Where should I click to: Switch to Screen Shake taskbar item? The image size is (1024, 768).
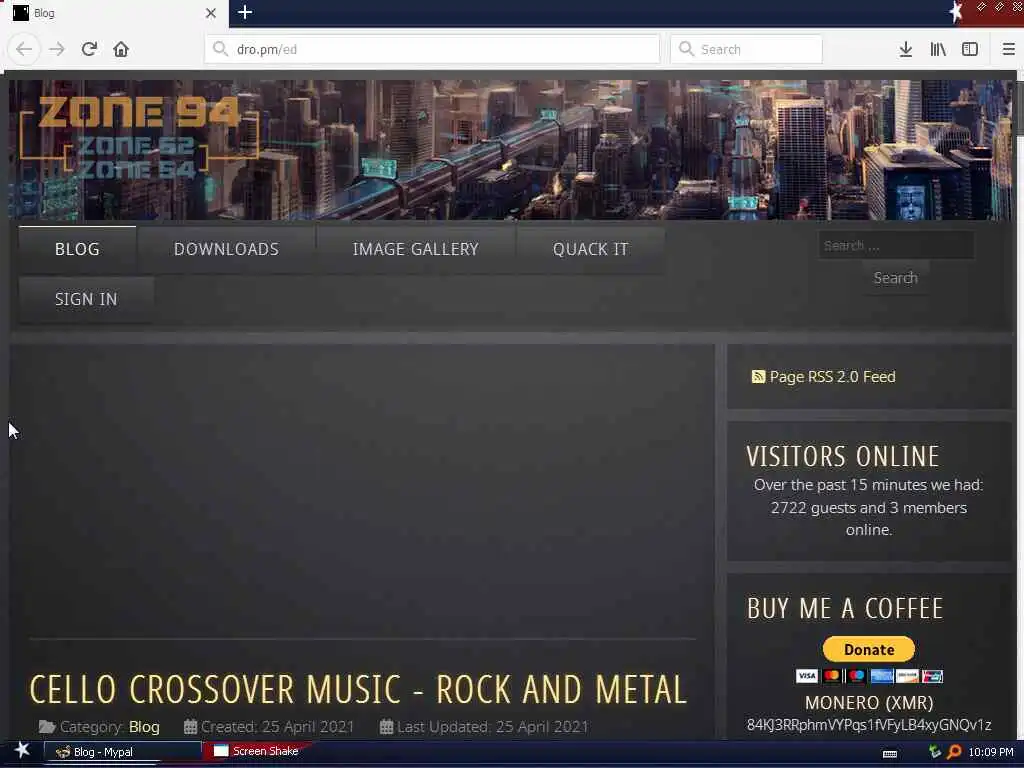click(x=257, y=751)
